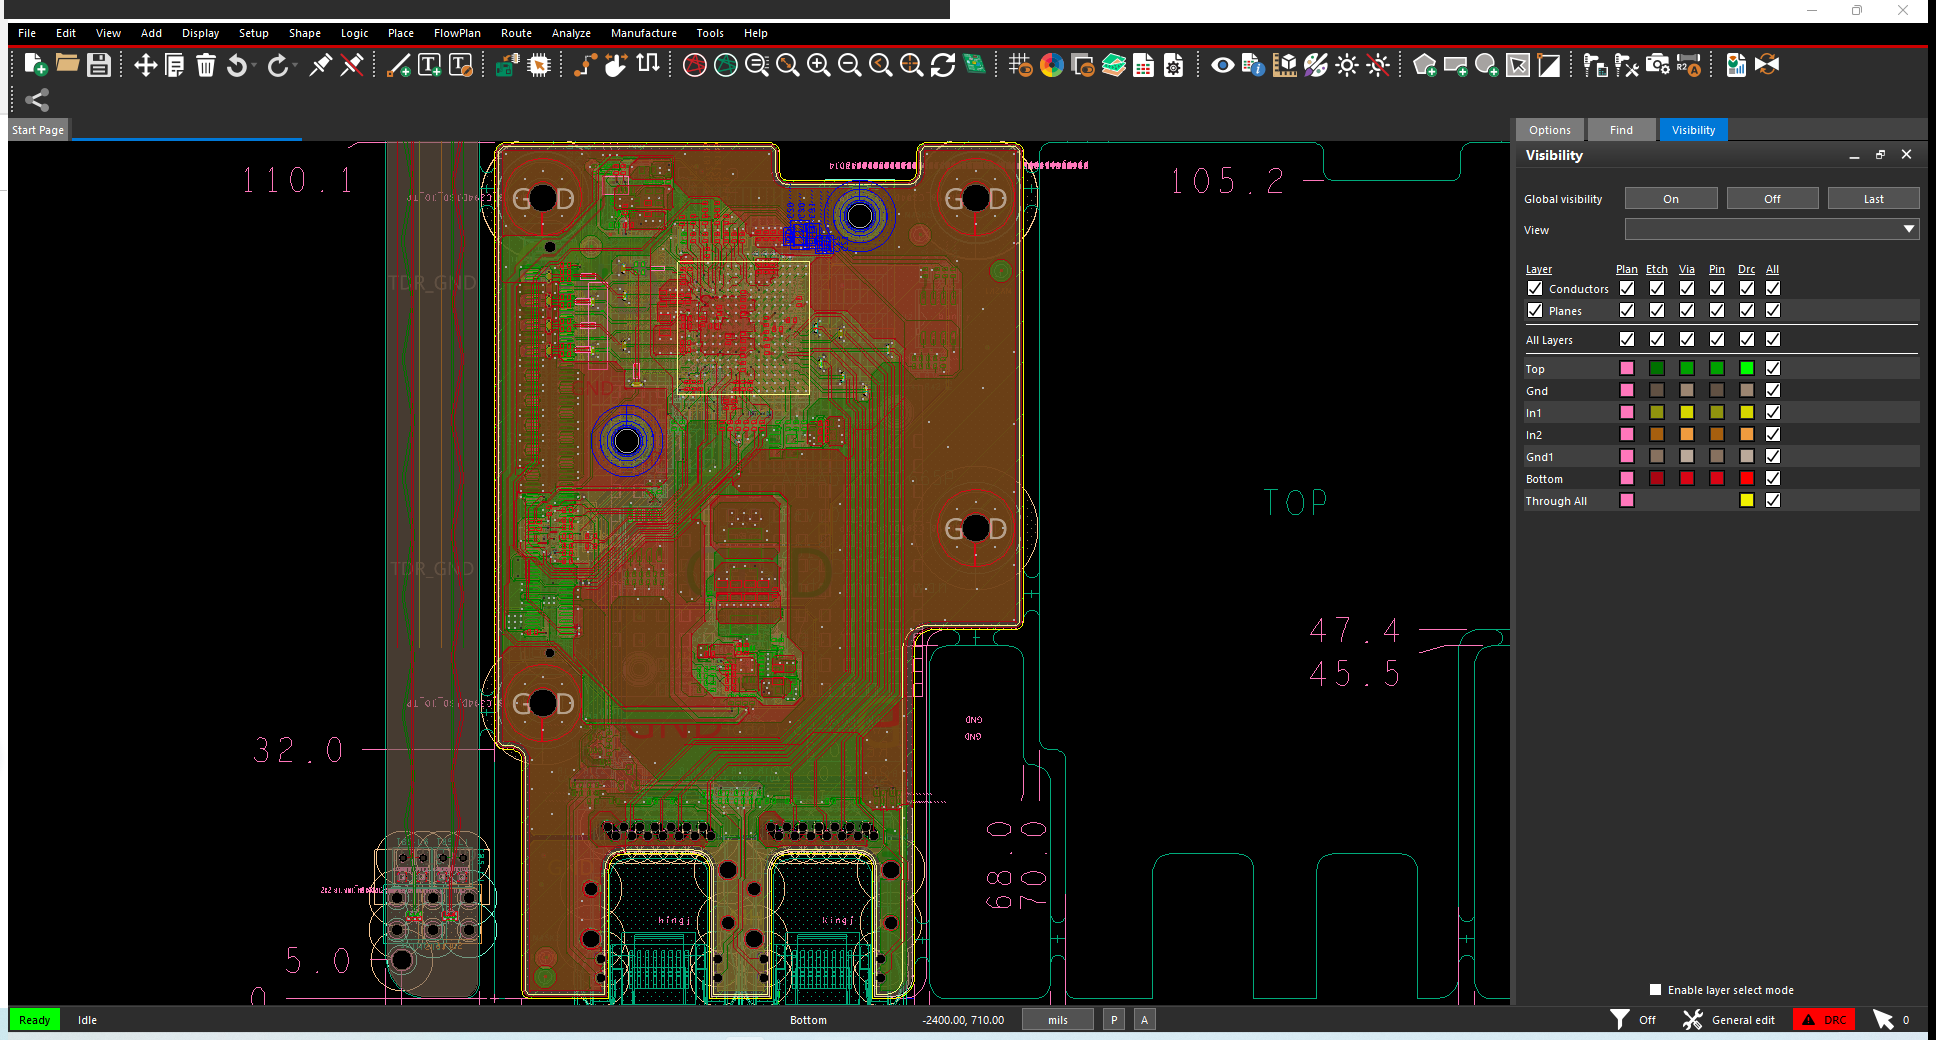Click the filter funnel icon in status bar
Viewport: 1936px width, 1040px height.
1619,1019
